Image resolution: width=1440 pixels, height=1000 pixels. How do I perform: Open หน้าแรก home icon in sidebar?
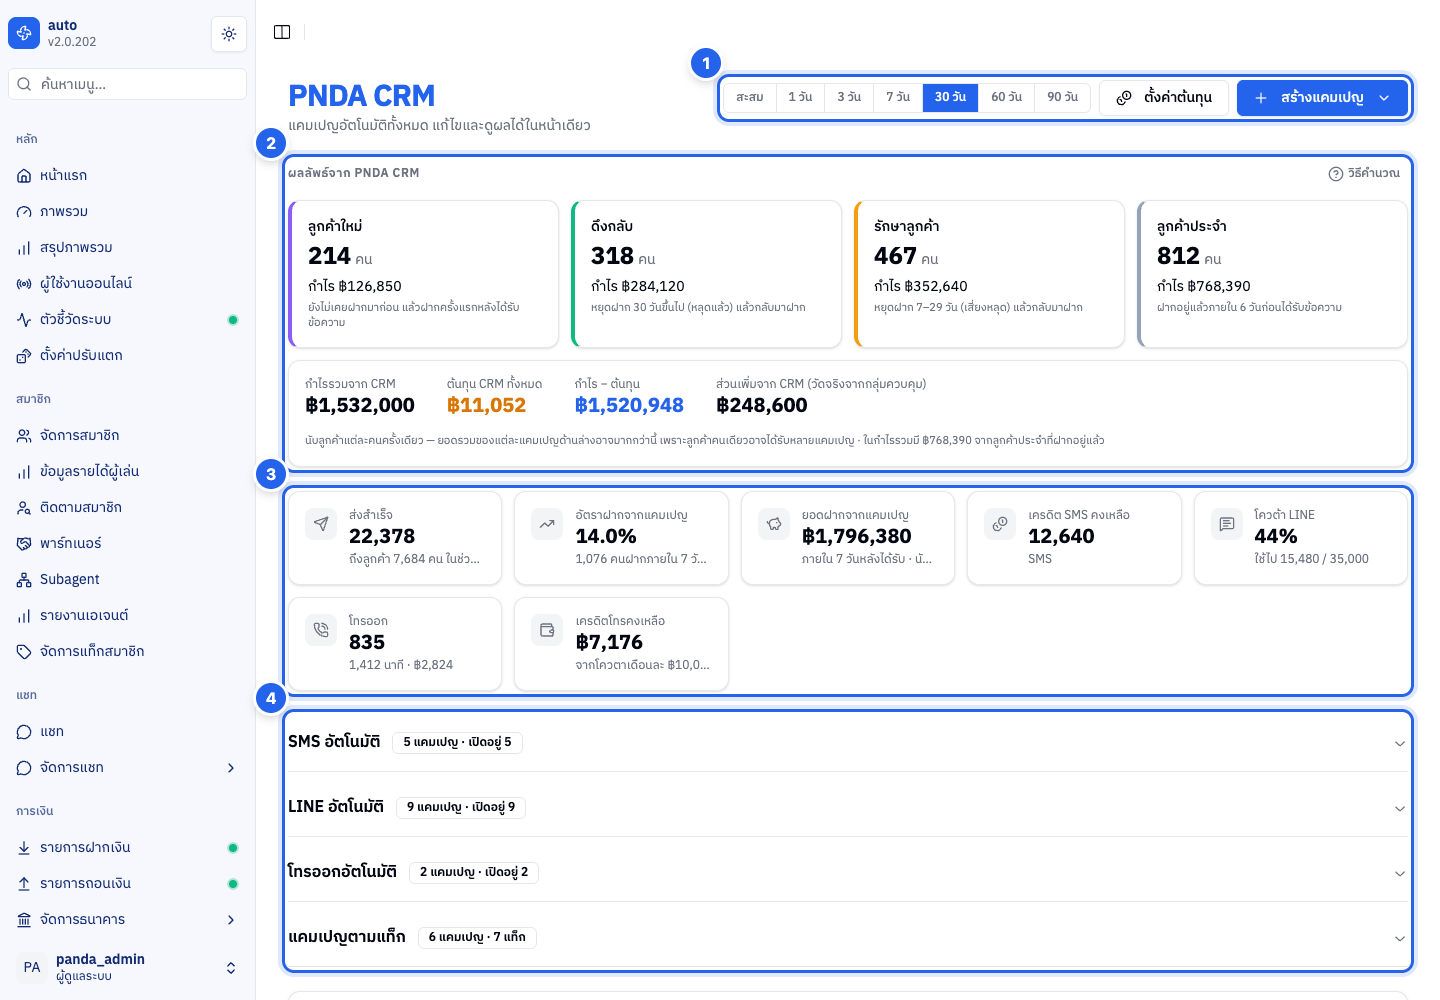point(24,176)
